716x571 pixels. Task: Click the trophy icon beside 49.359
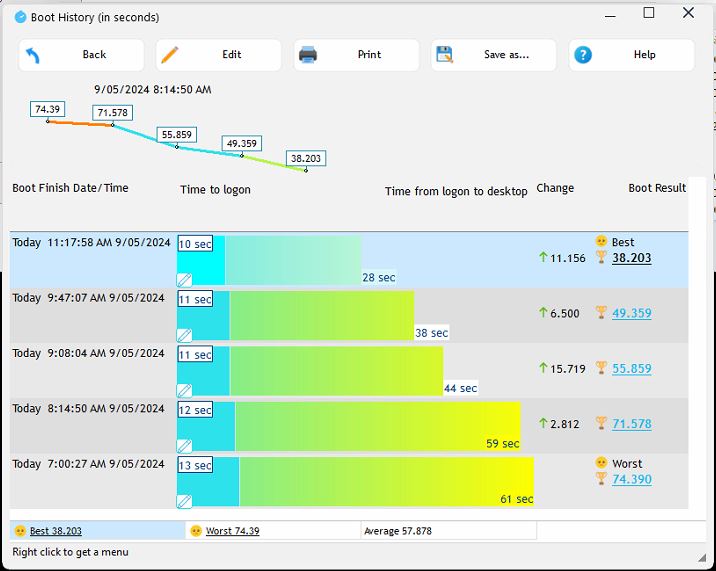(601, 313)
